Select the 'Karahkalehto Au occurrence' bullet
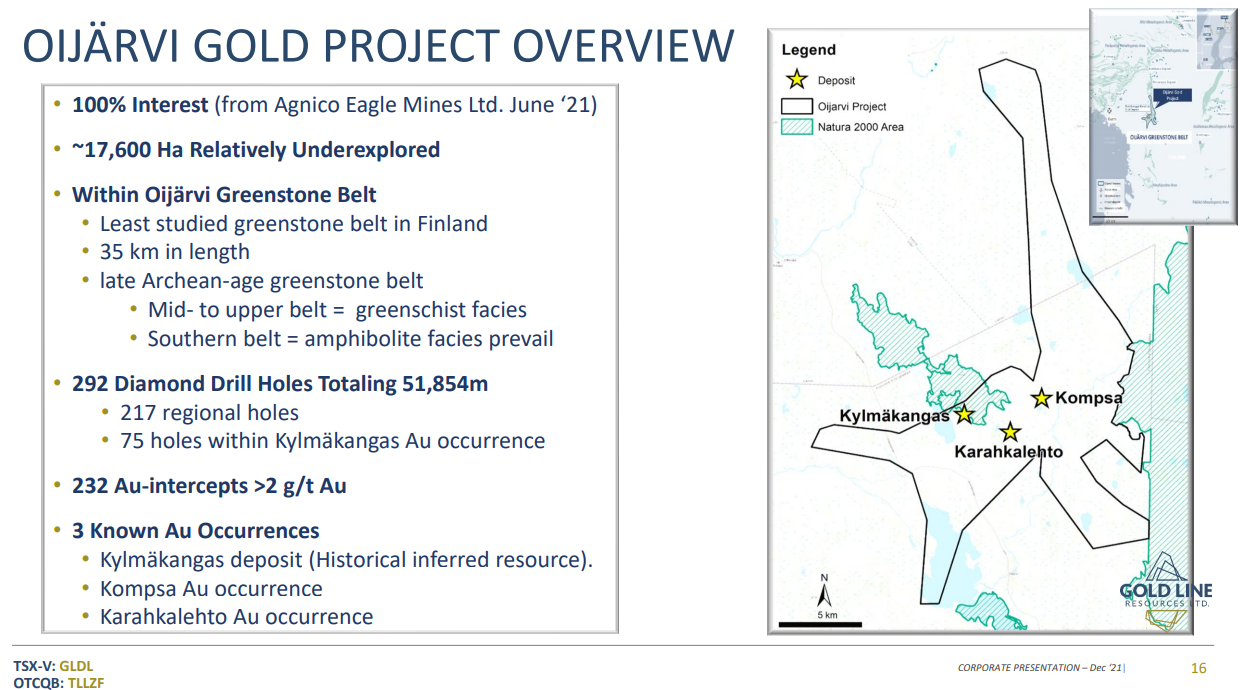The height and width of the screenshot is (690, 1240). point(236,617)
